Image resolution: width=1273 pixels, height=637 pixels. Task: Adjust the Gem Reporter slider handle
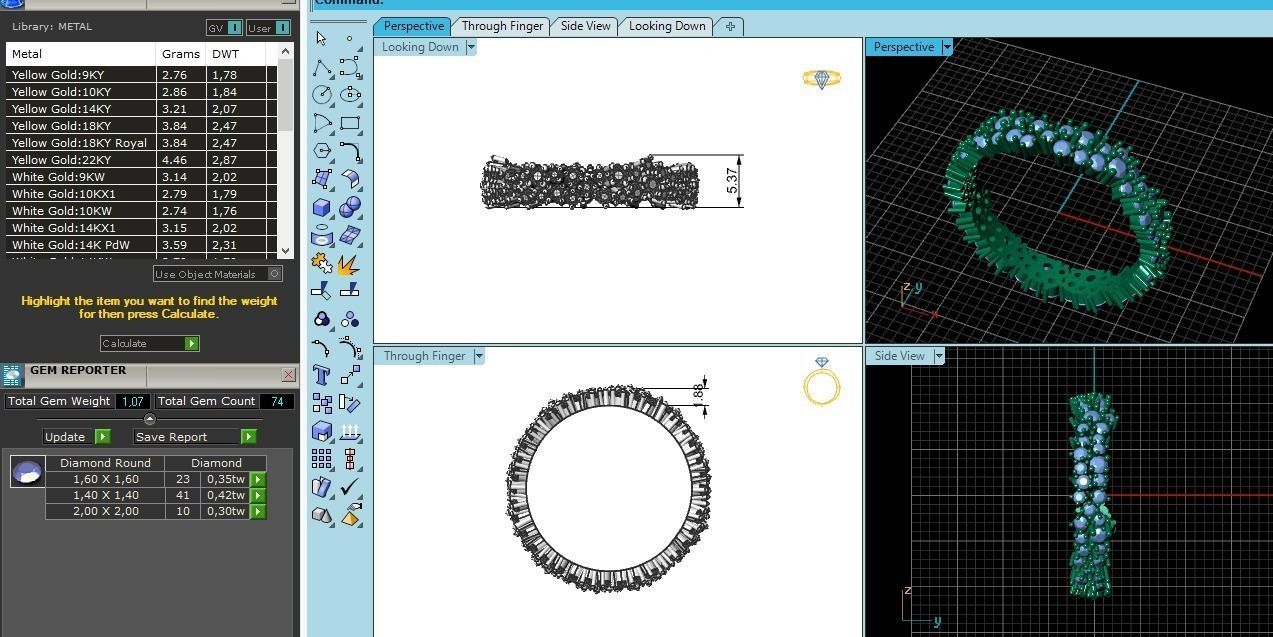click(x=150, y=419)
